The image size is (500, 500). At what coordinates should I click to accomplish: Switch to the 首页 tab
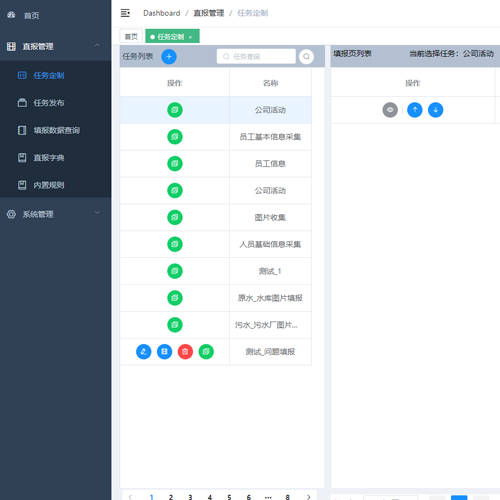(x=131, y=36)
